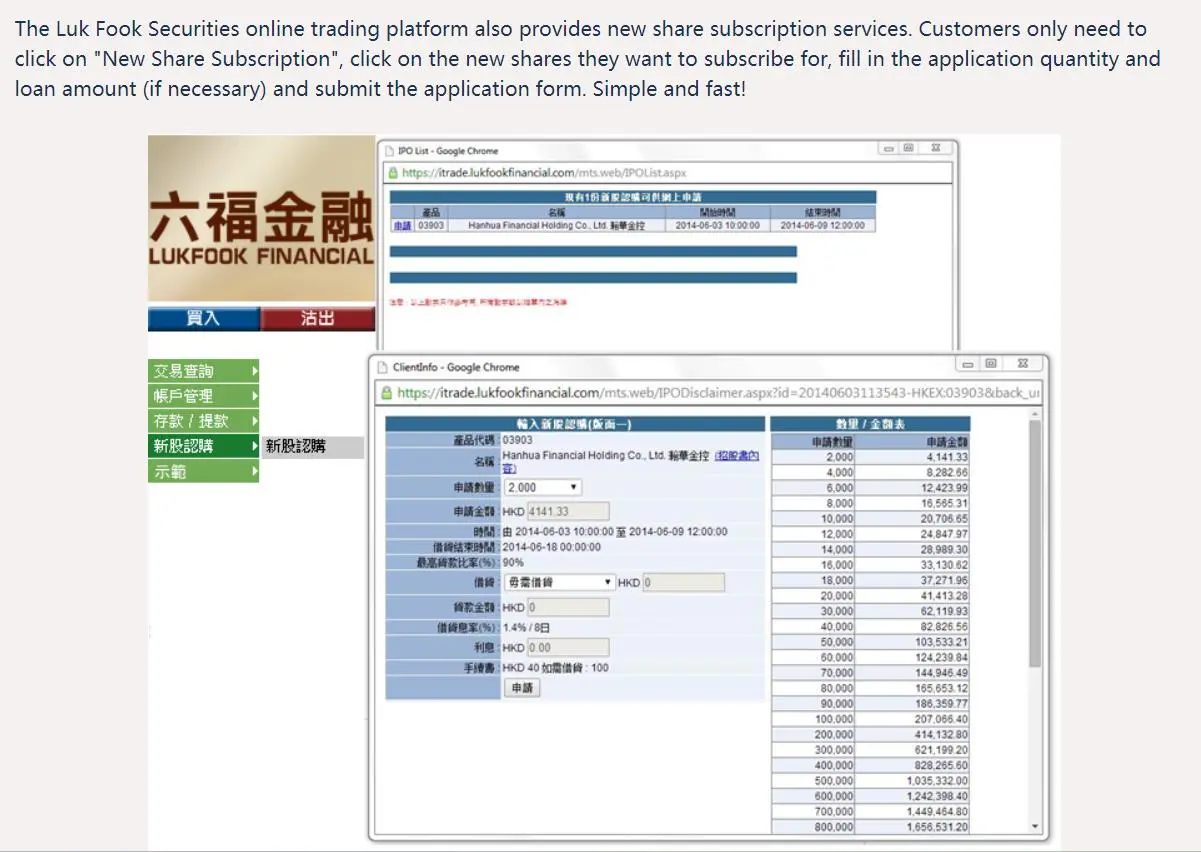Click Hanhua Financial Holding name in IPO List
This screenshot has height=852, width=1201.
557,225
